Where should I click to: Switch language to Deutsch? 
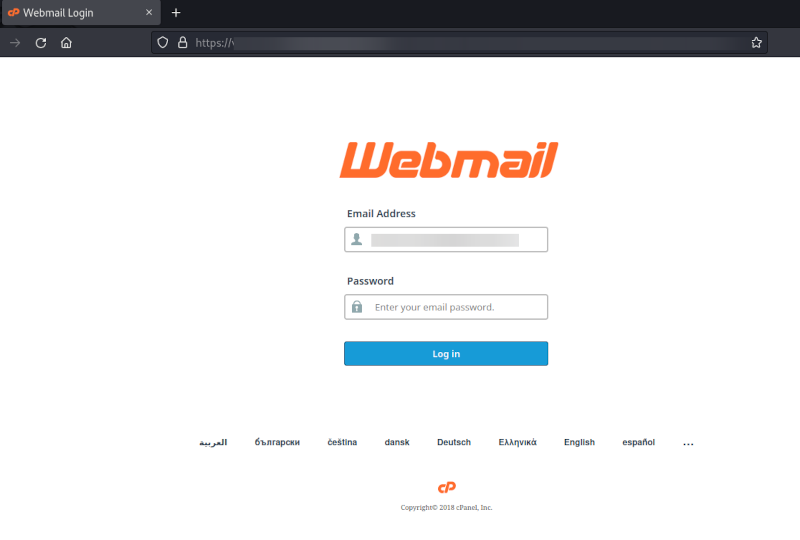point(454,442)
